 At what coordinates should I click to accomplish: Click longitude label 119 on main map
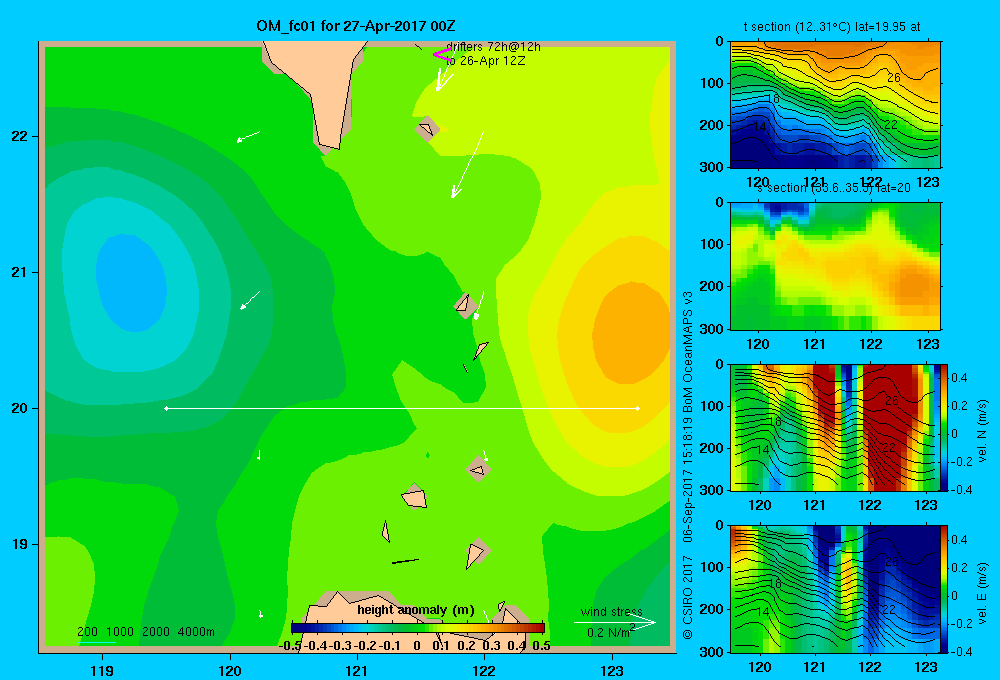click(102, 670)
